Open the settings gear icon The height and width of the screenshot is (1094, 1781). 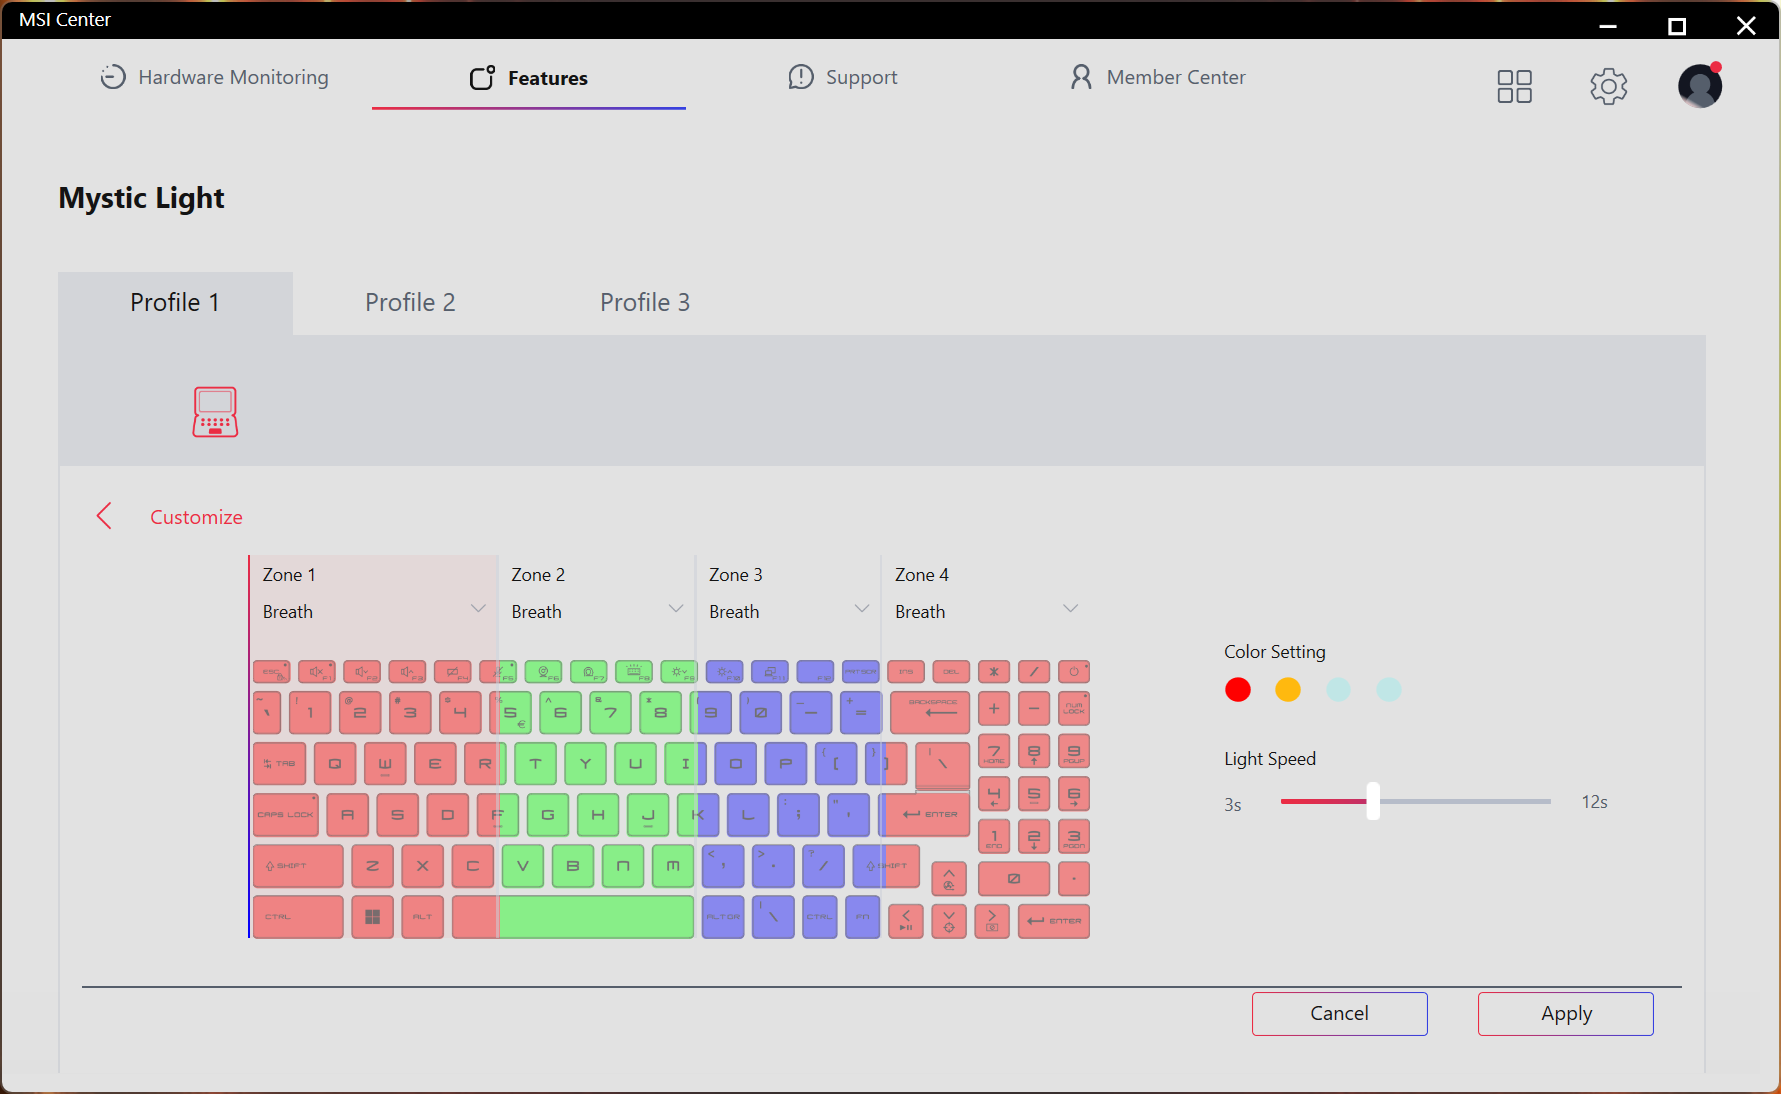click(x=1608, y=86)
